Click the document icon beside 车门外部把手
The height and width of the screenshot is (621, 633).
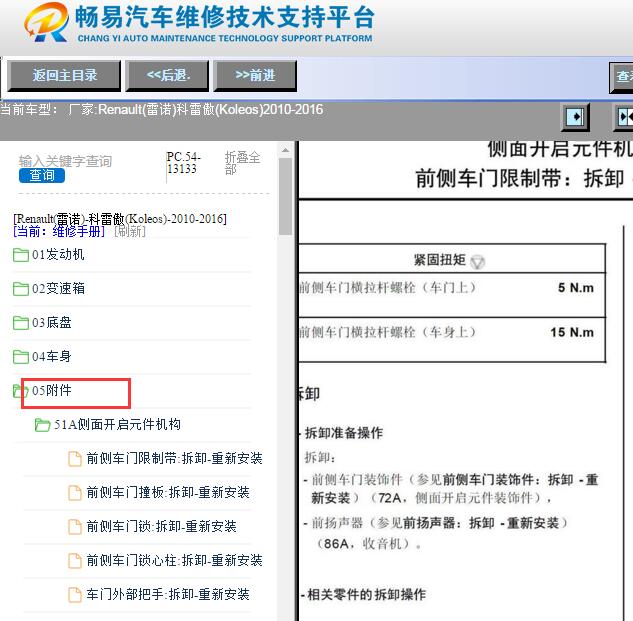click(75, 594)
